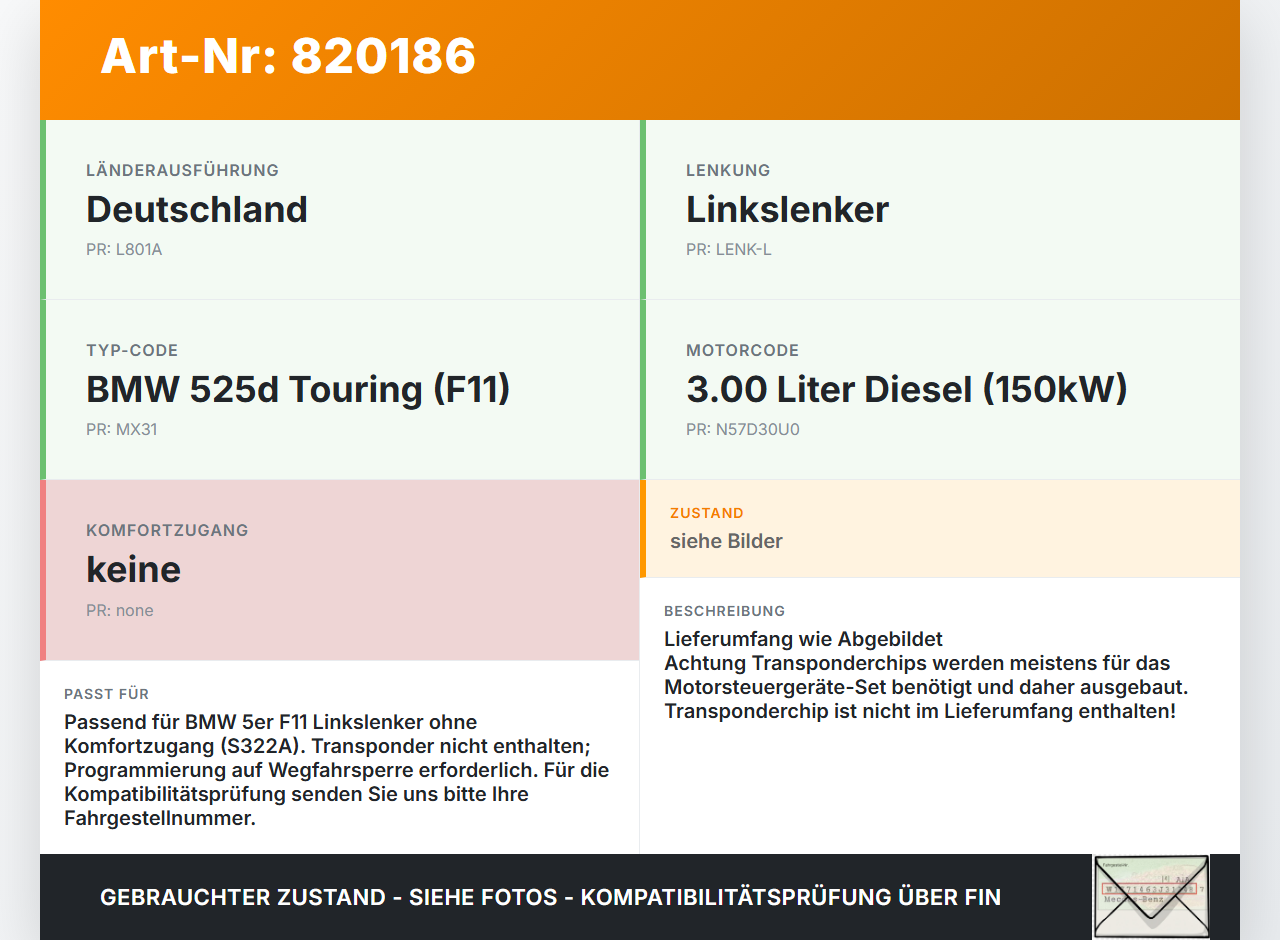1280x940 pixels.
Task: Click the Komfortzugang 'keine' value
Action: coord(134,569)
